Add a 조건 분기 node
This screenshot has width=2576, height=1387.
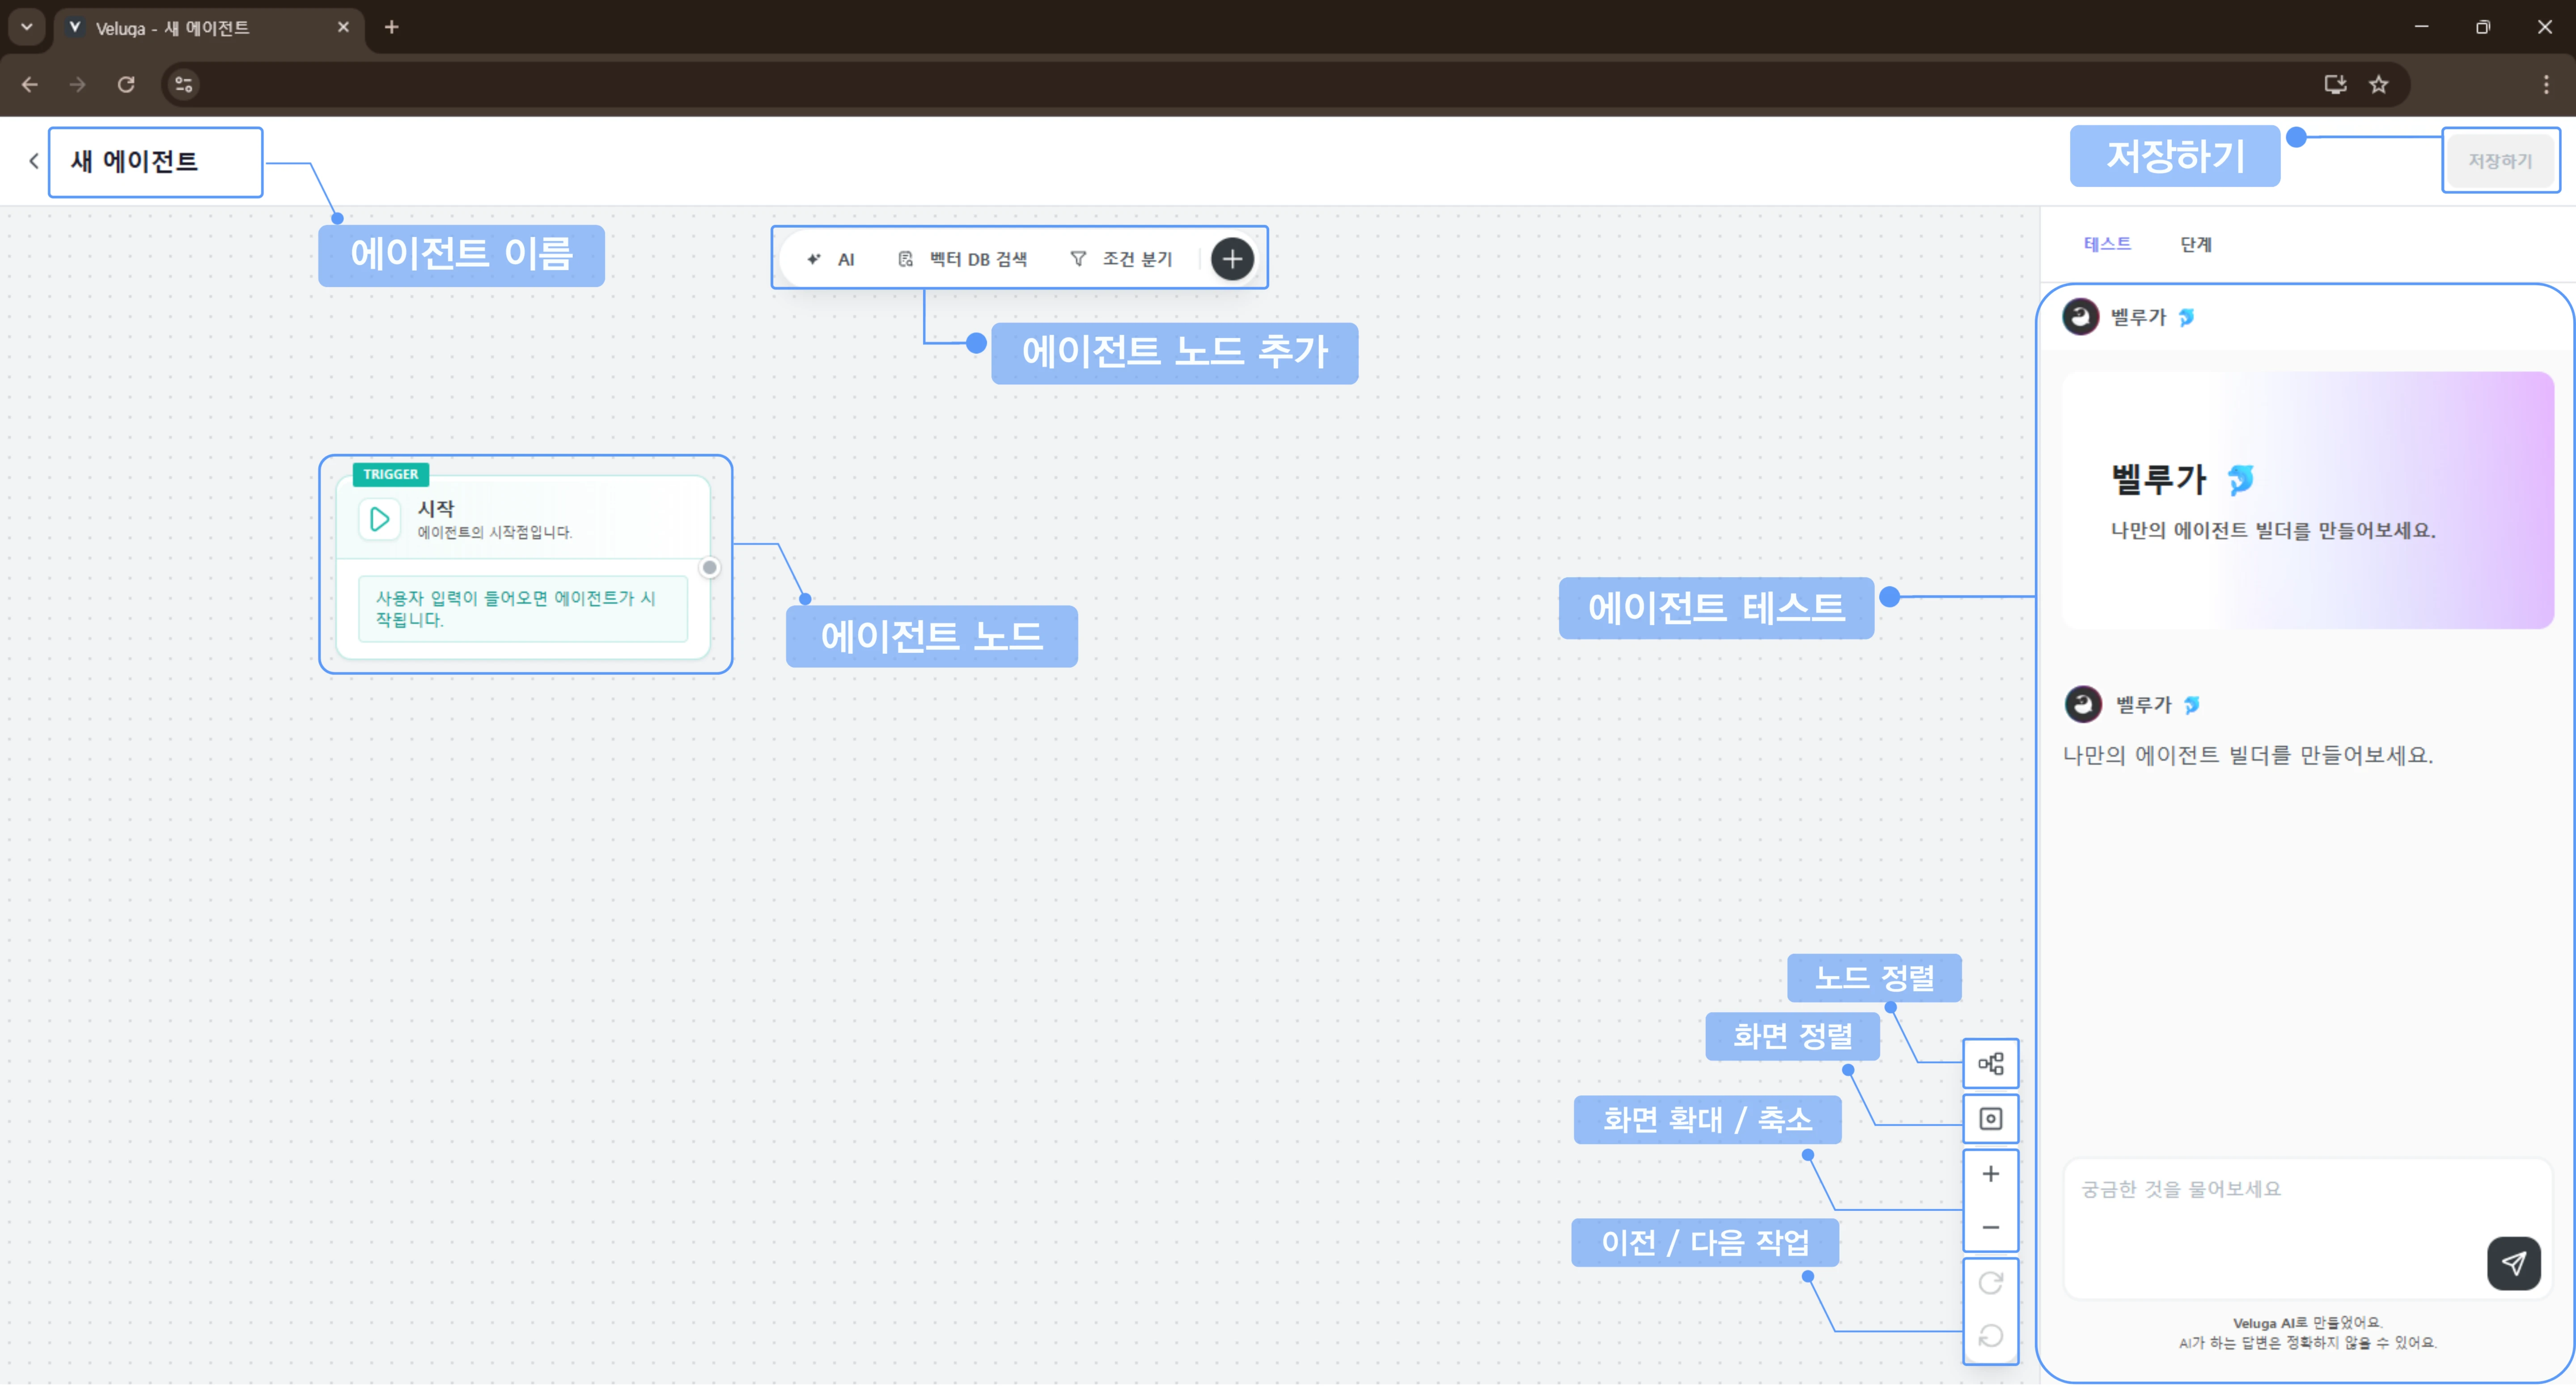tap(1121, 259)
